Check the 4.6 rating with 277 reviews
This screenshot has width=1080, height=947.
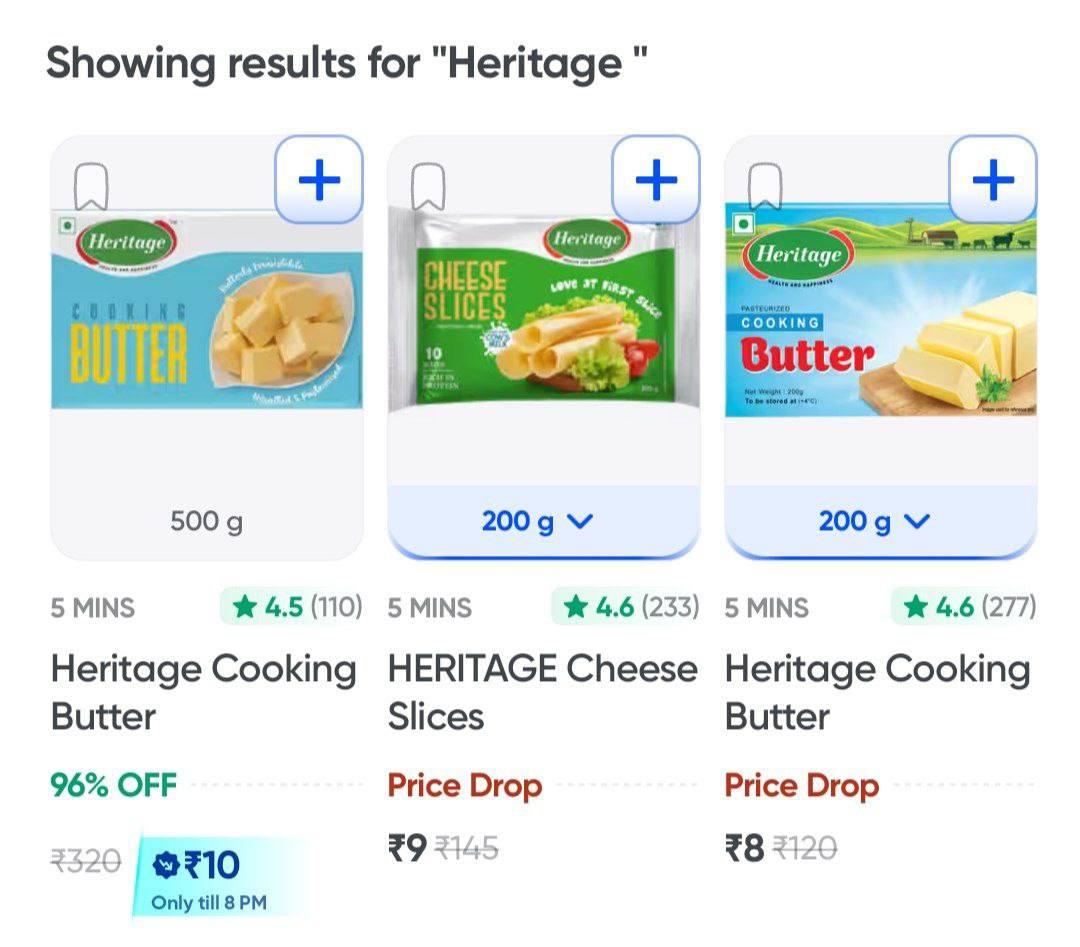[x=965, y=607]
